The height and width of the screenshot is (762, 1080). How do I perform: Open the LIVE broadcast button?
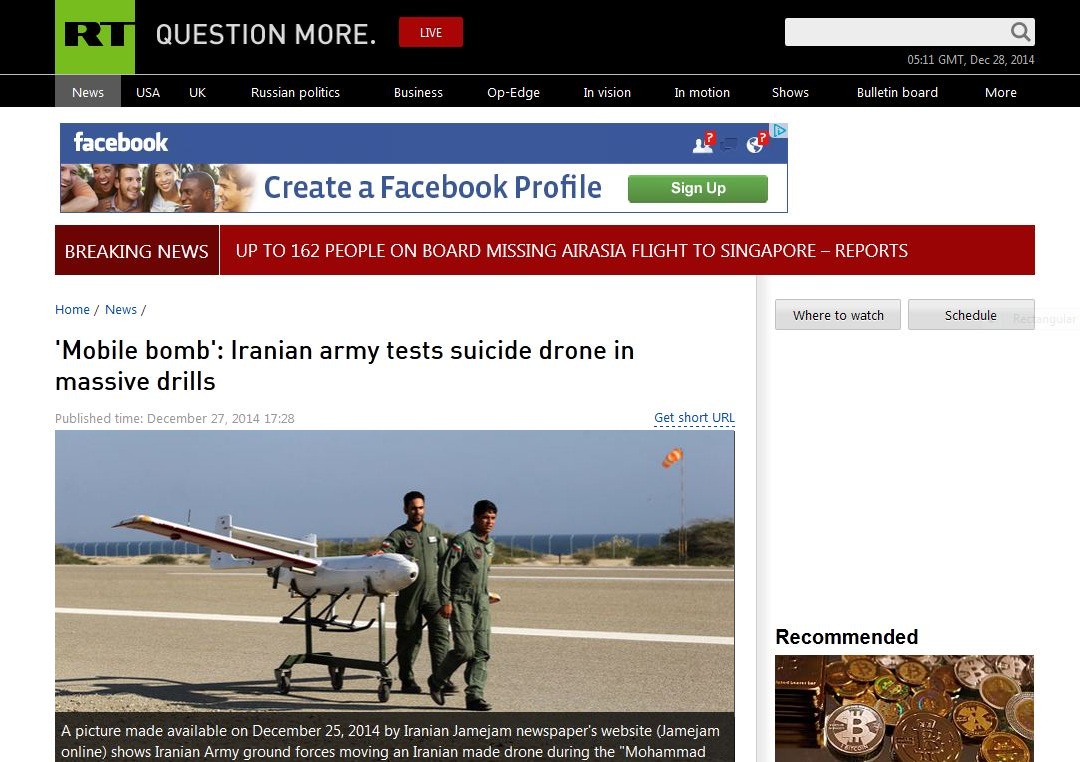point(430,32)
